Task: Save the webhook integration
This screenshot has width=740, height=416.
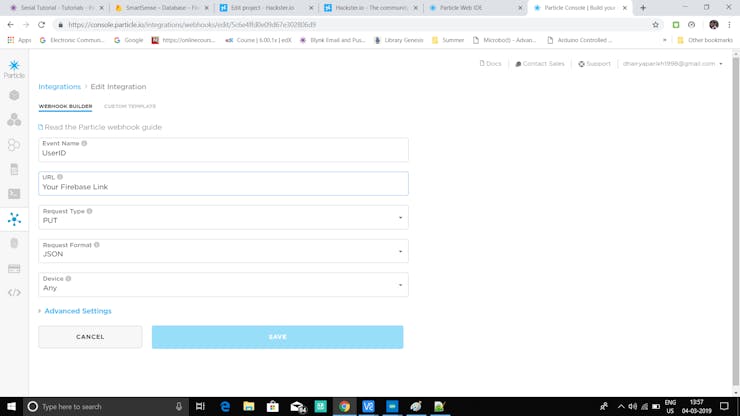Action: pyautogui.click(x=278, y=337)
